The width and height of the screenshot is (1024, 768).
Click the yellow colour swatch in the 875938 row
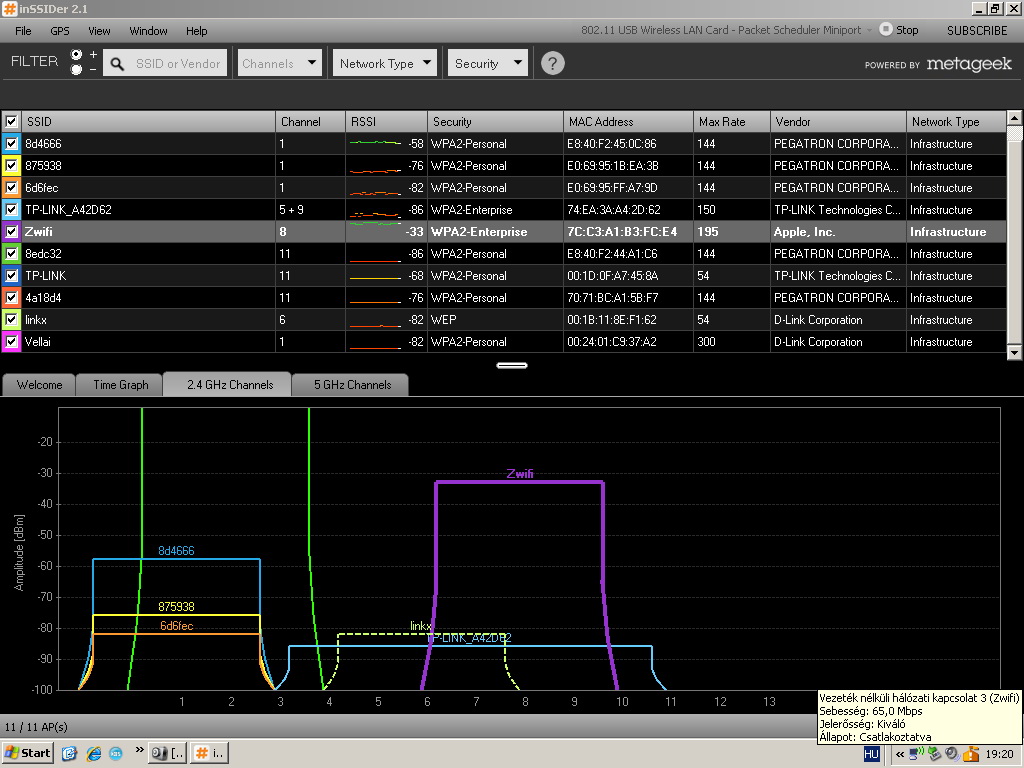pos(11,165)
